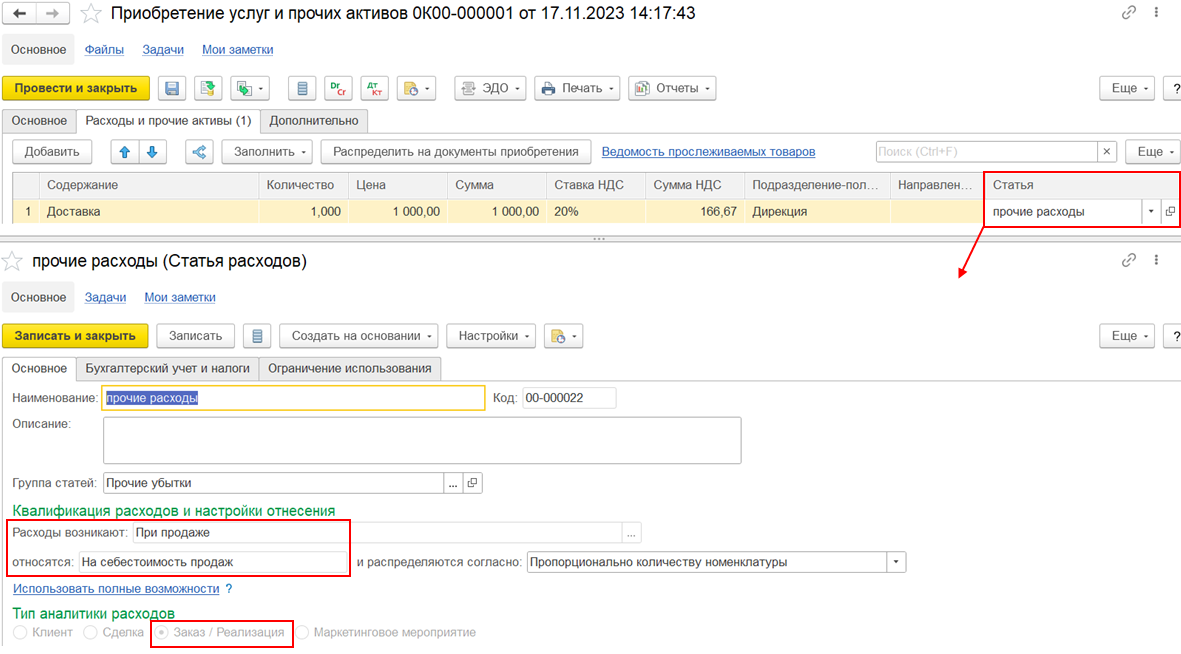Click the split row share icon
Viewport: 1181px width, 654px height.
tap(199, 152)
